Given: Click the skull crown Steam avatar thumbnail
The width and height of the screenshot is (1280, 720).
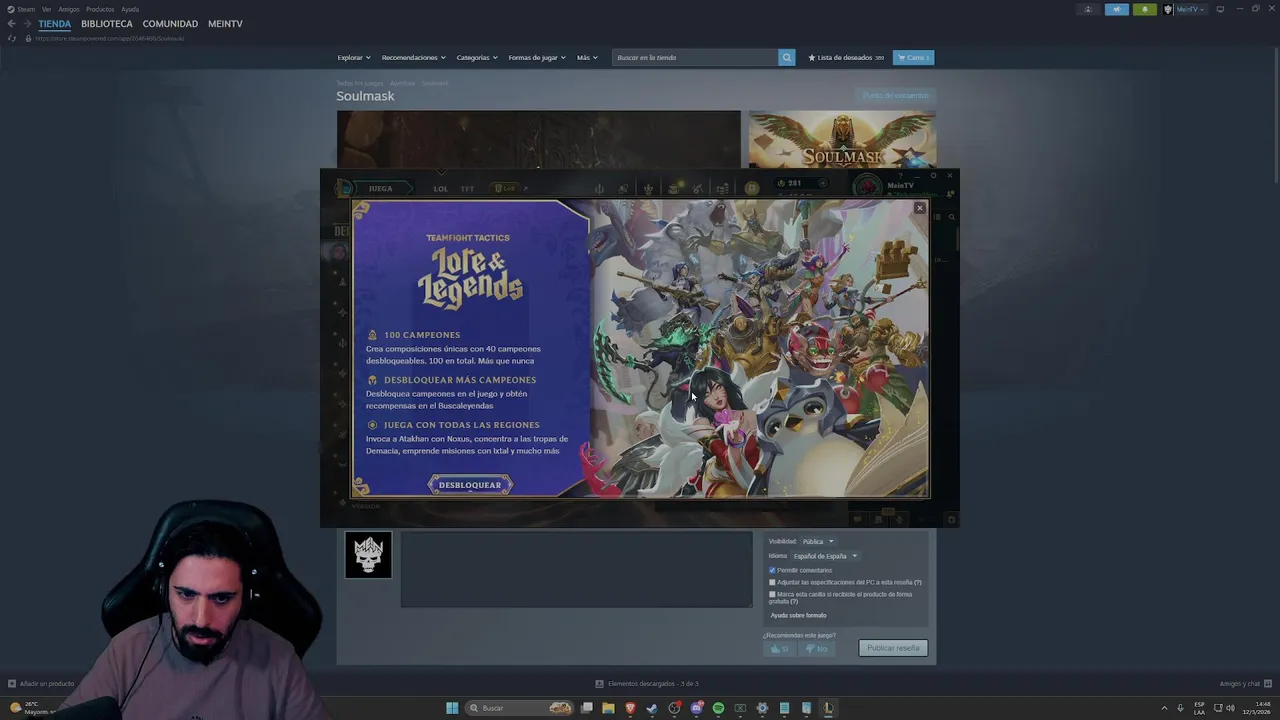Looking at the screenshot, I should tap(369, 555).
